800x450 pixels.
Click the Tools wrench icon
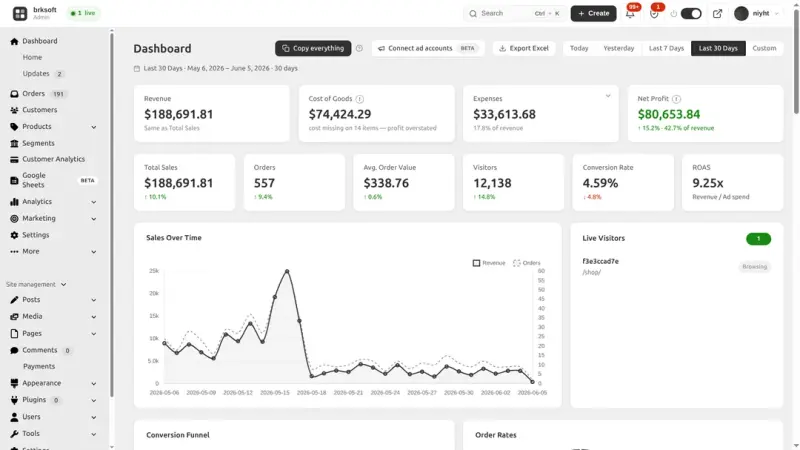[14, 434]
